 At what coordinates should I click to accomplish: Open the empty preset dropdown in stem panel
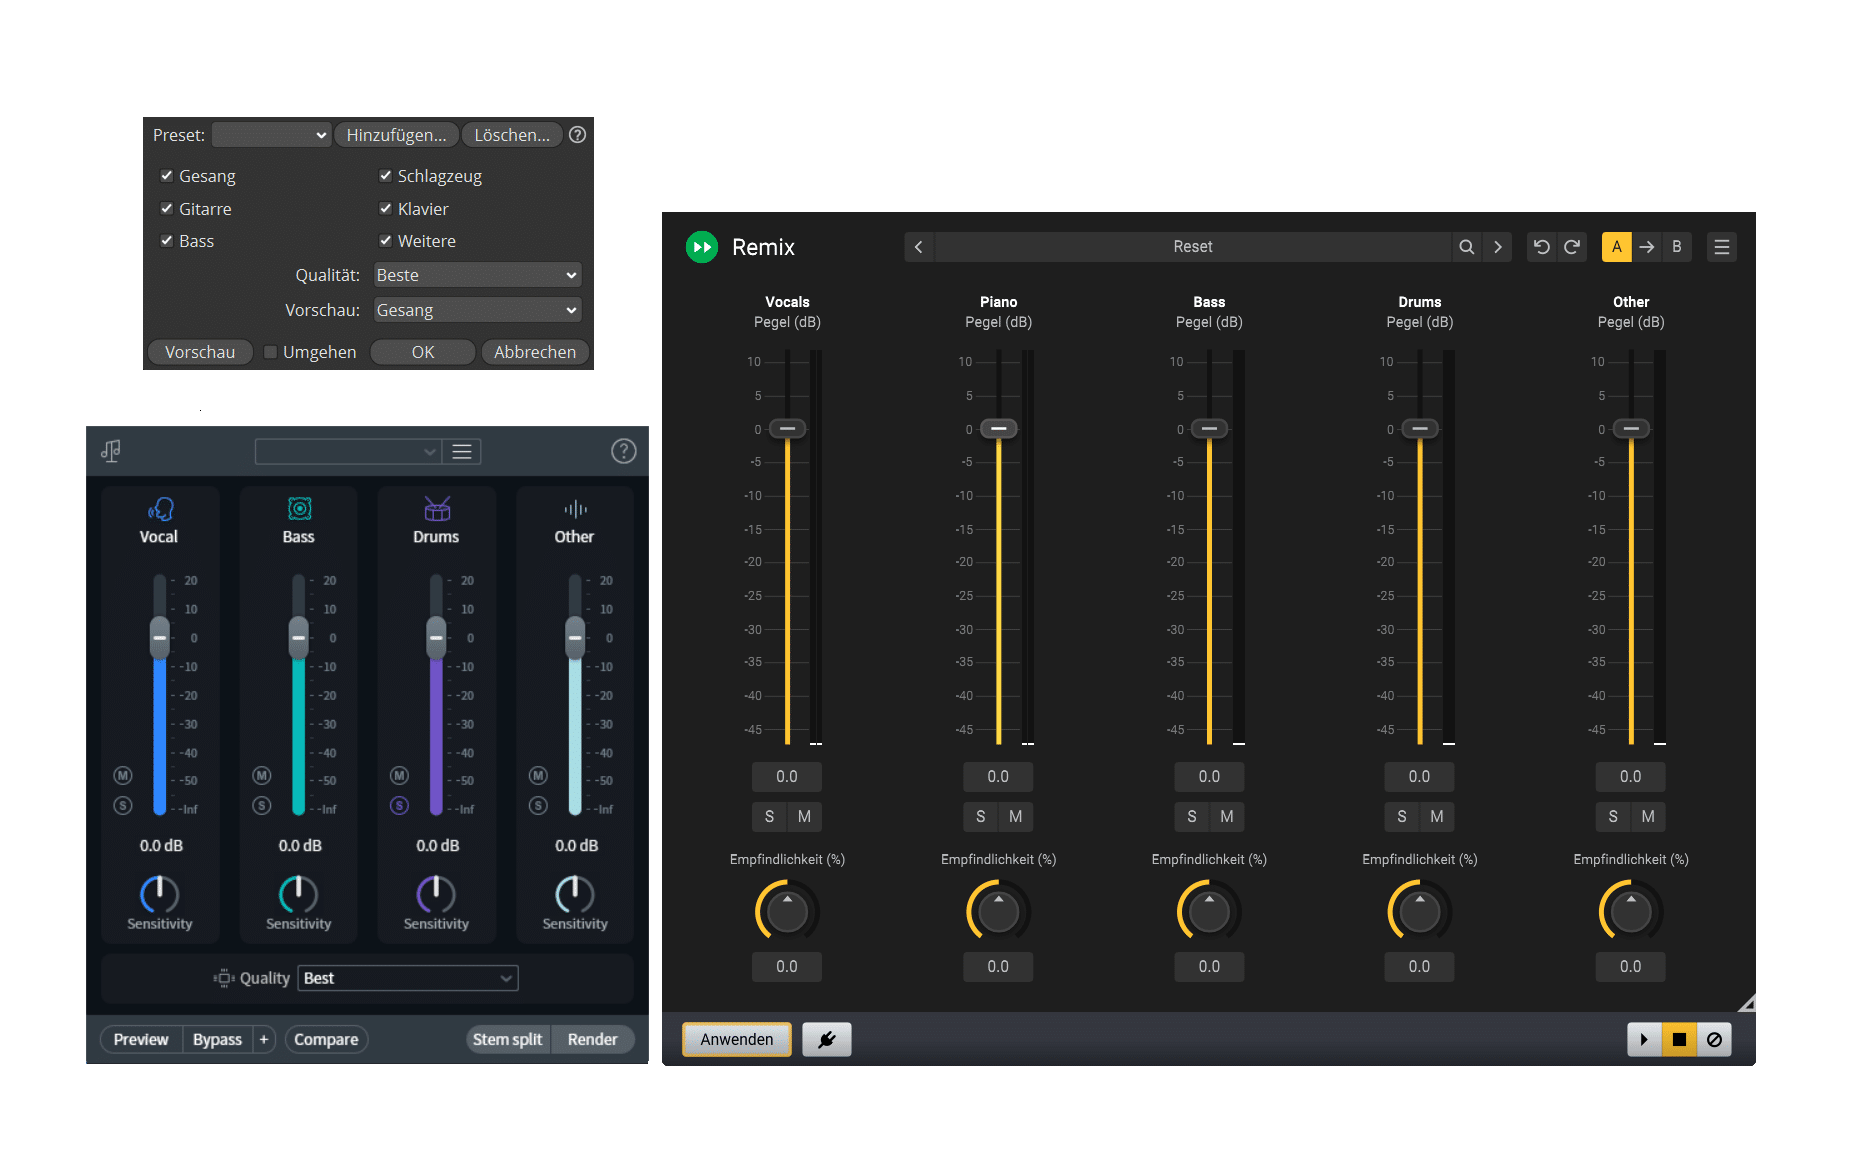click(348, 452)
